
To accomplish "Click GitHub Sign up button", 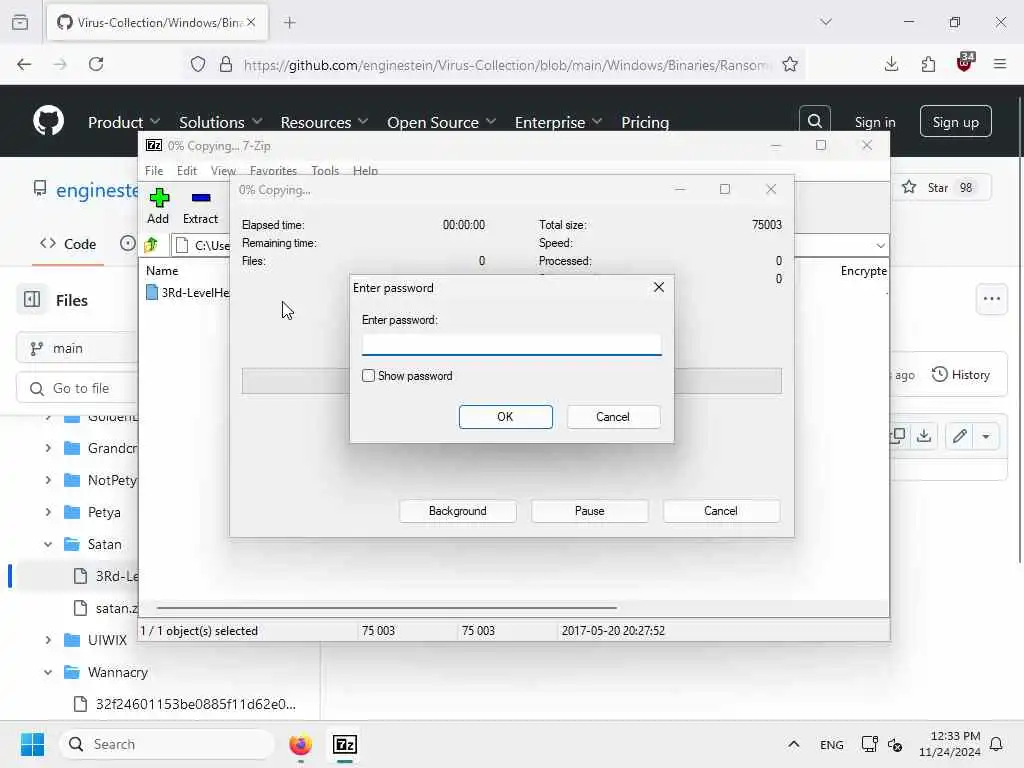I will pos(955,121).
